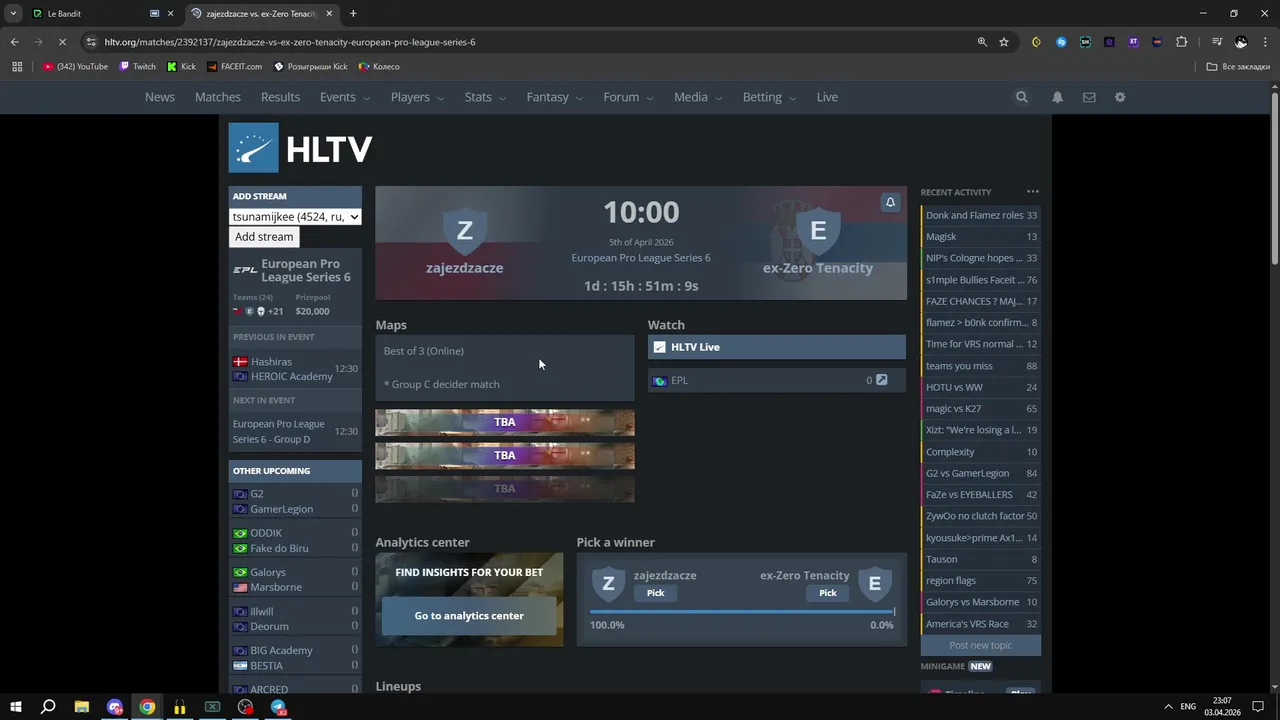This screenshot has width=1280, height=720.
Task: Open File Explorer from the taskbar
Action: point(82,707)
